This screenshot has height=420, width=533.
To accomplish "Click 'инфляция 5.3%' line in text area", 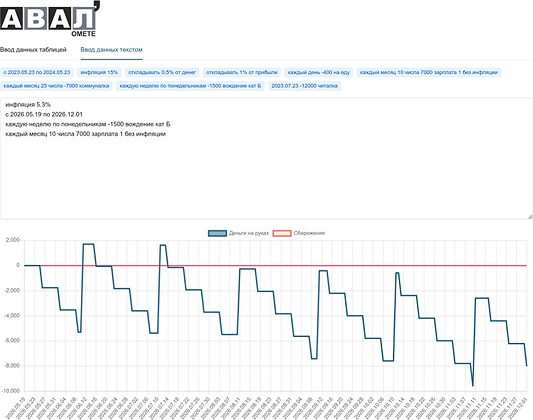I will [28, 105].
